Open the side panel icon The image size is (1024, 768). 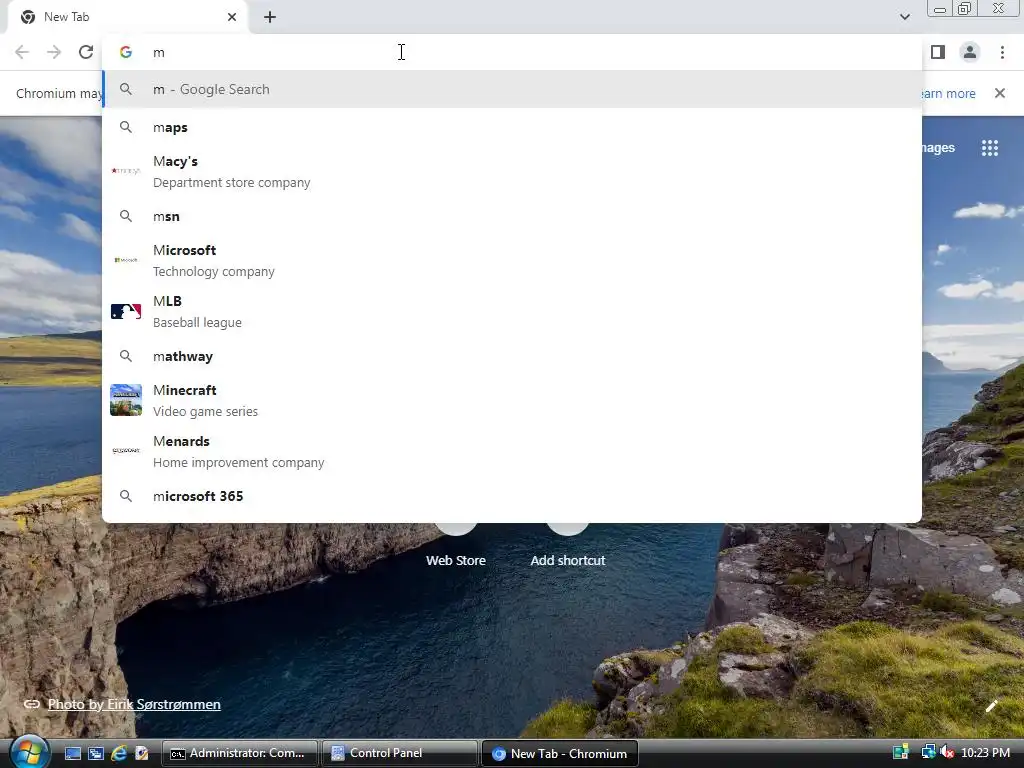point(938,52)
